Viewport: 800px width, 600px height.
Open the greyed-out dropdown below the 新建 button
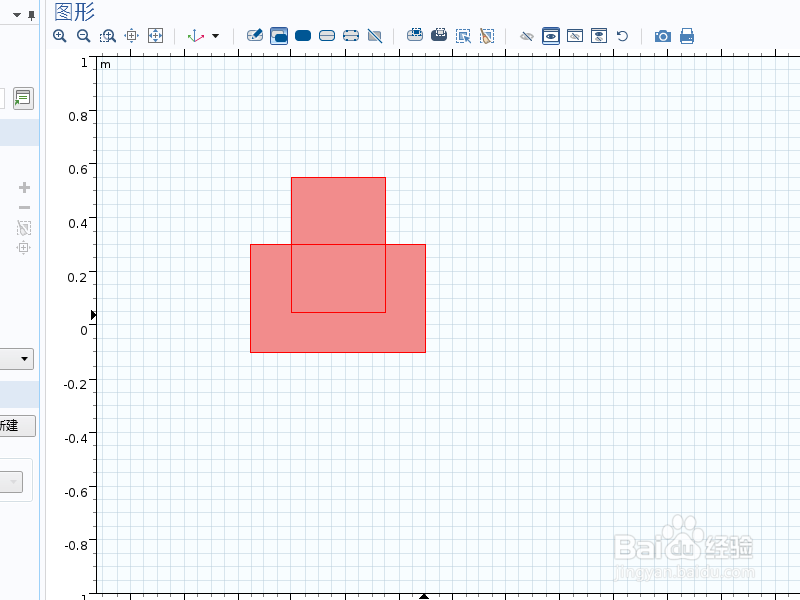coord(11,482)
